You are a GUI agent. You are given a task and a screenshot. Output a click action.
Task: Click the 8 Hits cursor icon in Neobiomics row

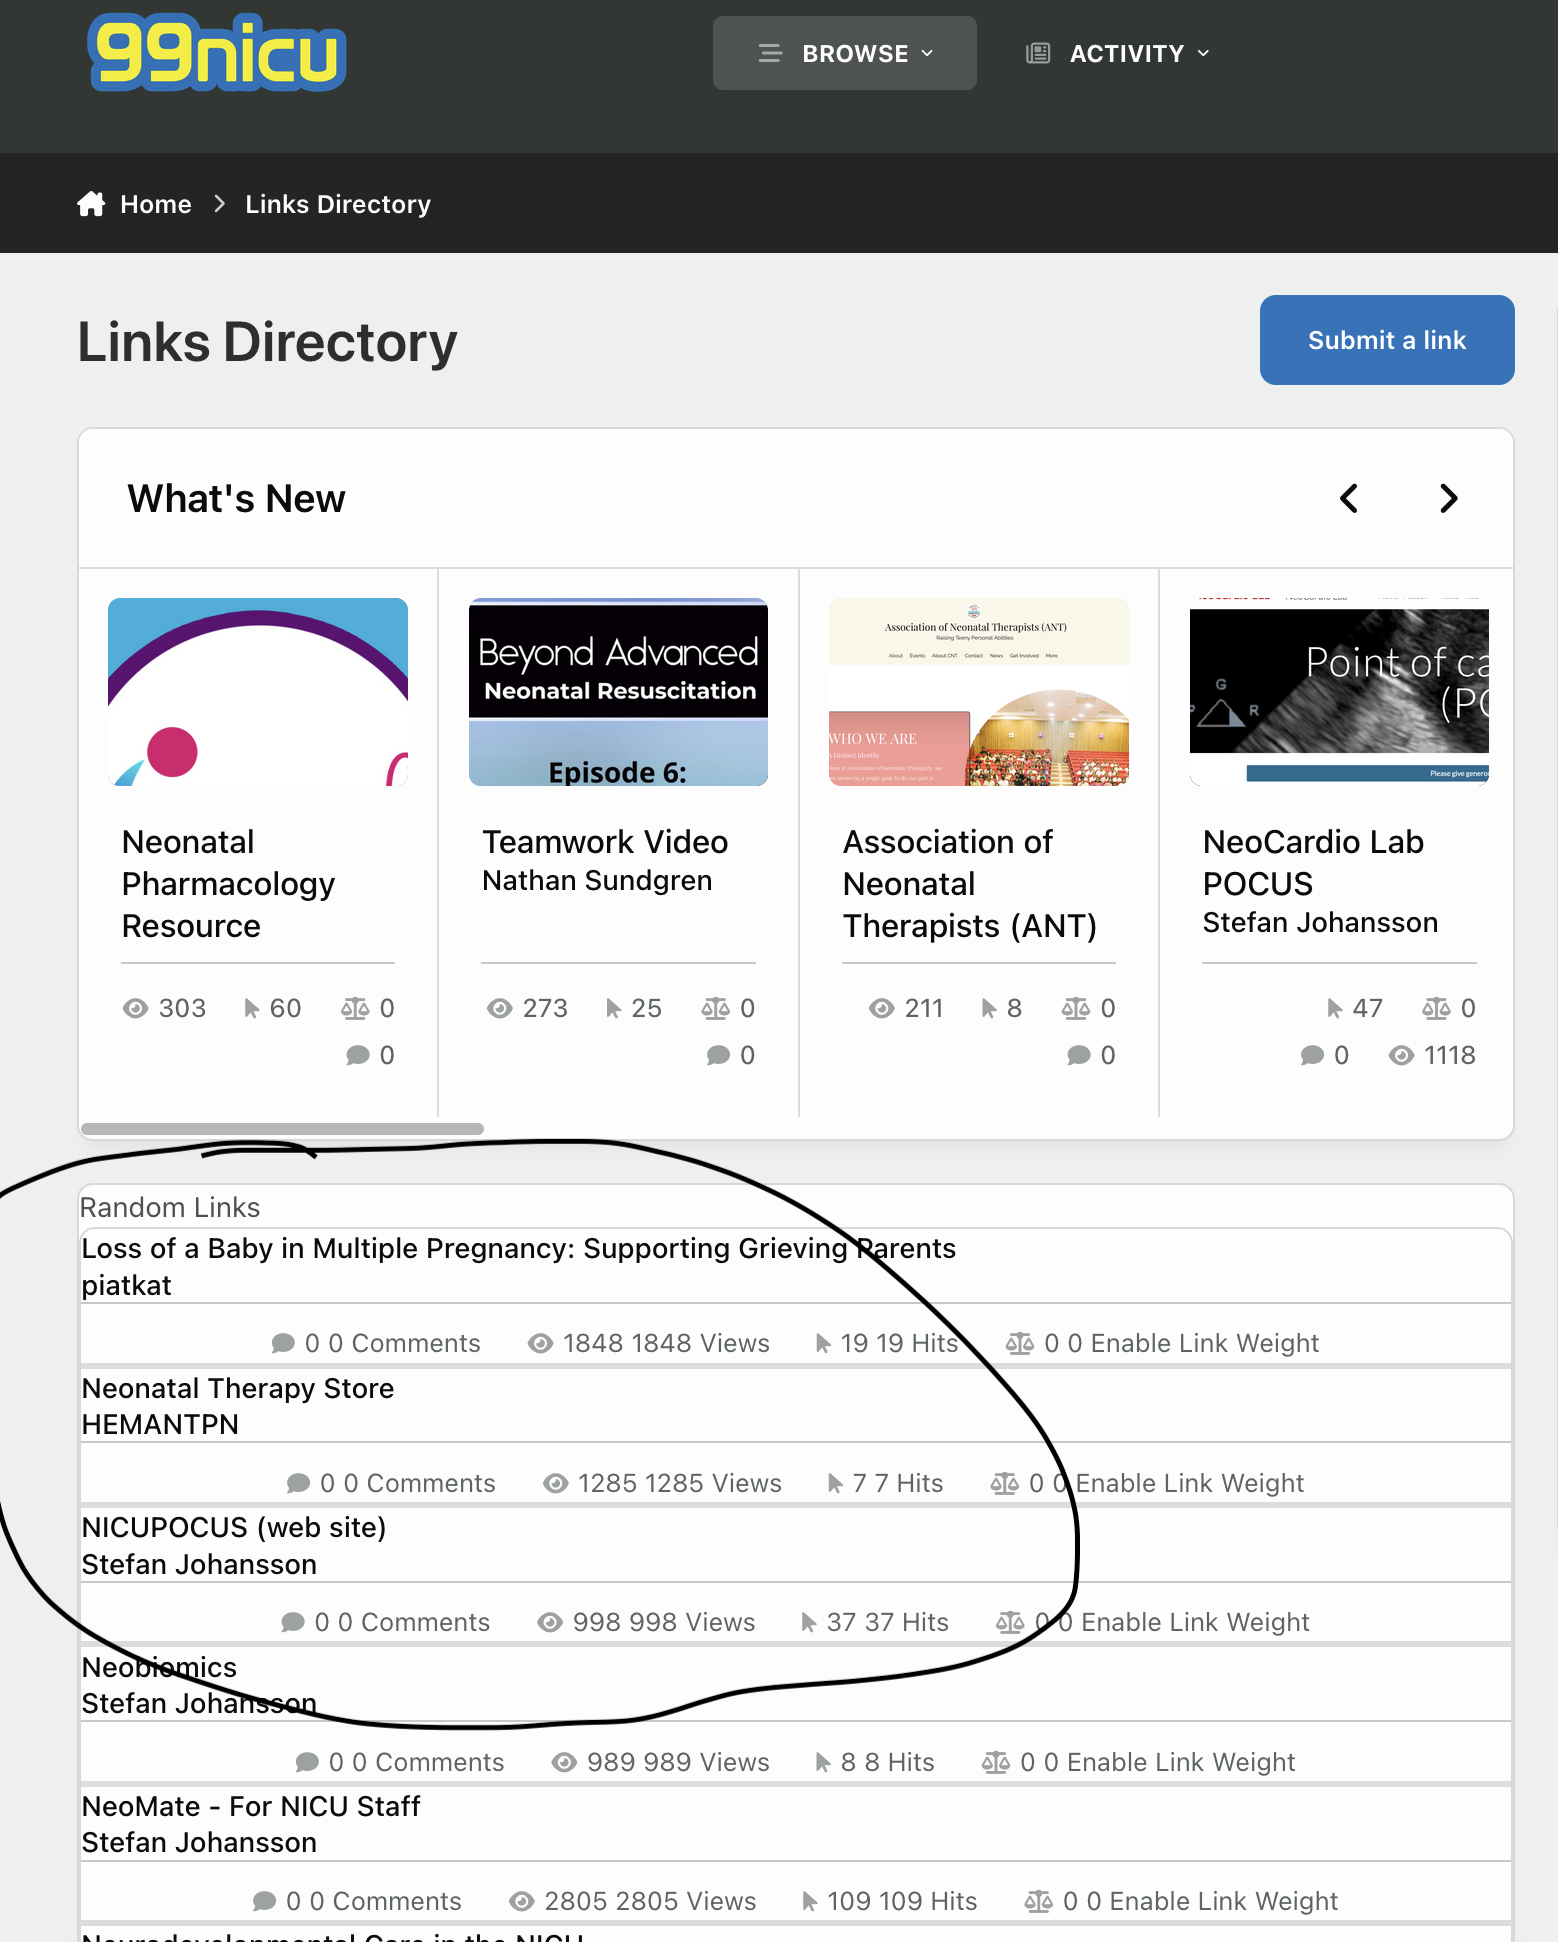822,1762
